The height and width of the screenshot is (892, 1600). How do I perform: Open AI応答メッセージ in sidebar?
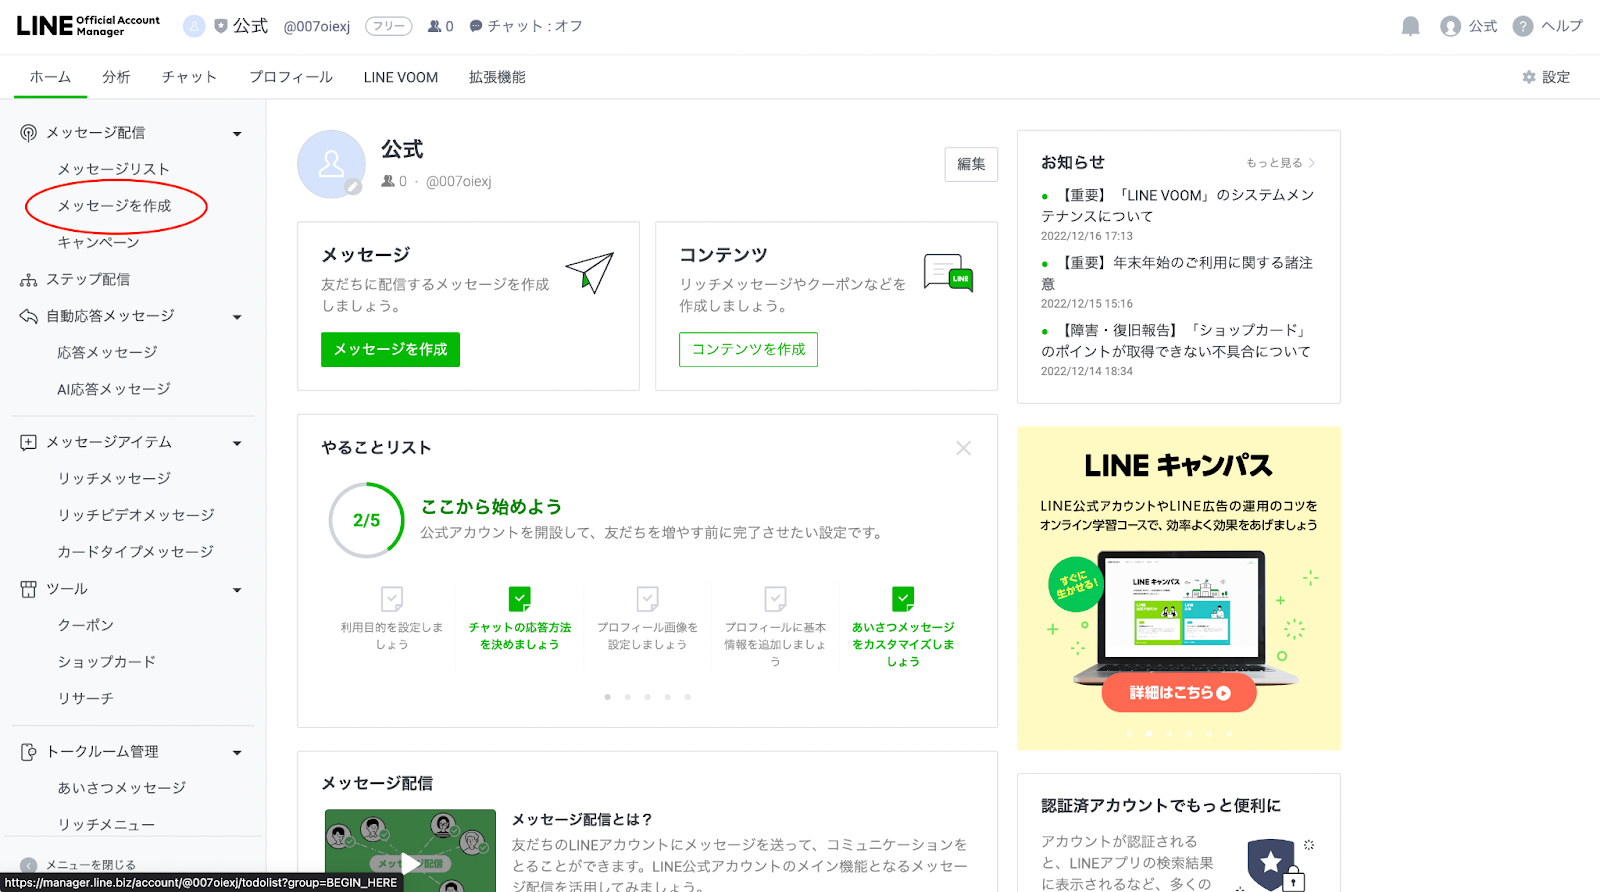(114, 389)
